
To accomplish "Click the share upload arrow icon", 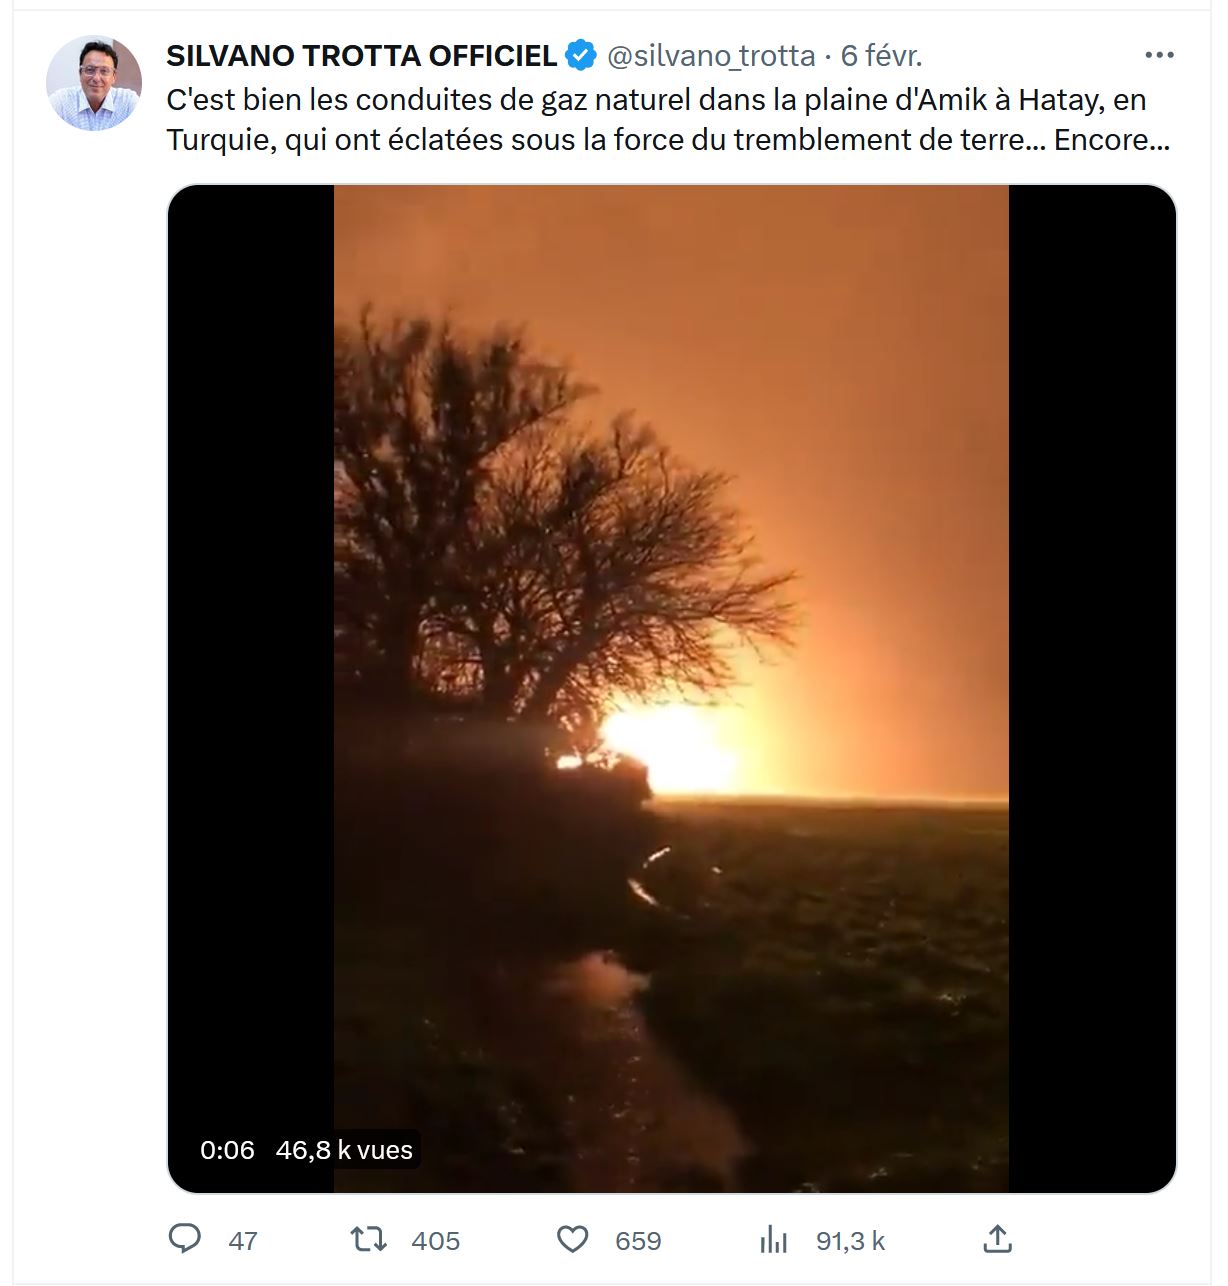I will point(997,1239).
